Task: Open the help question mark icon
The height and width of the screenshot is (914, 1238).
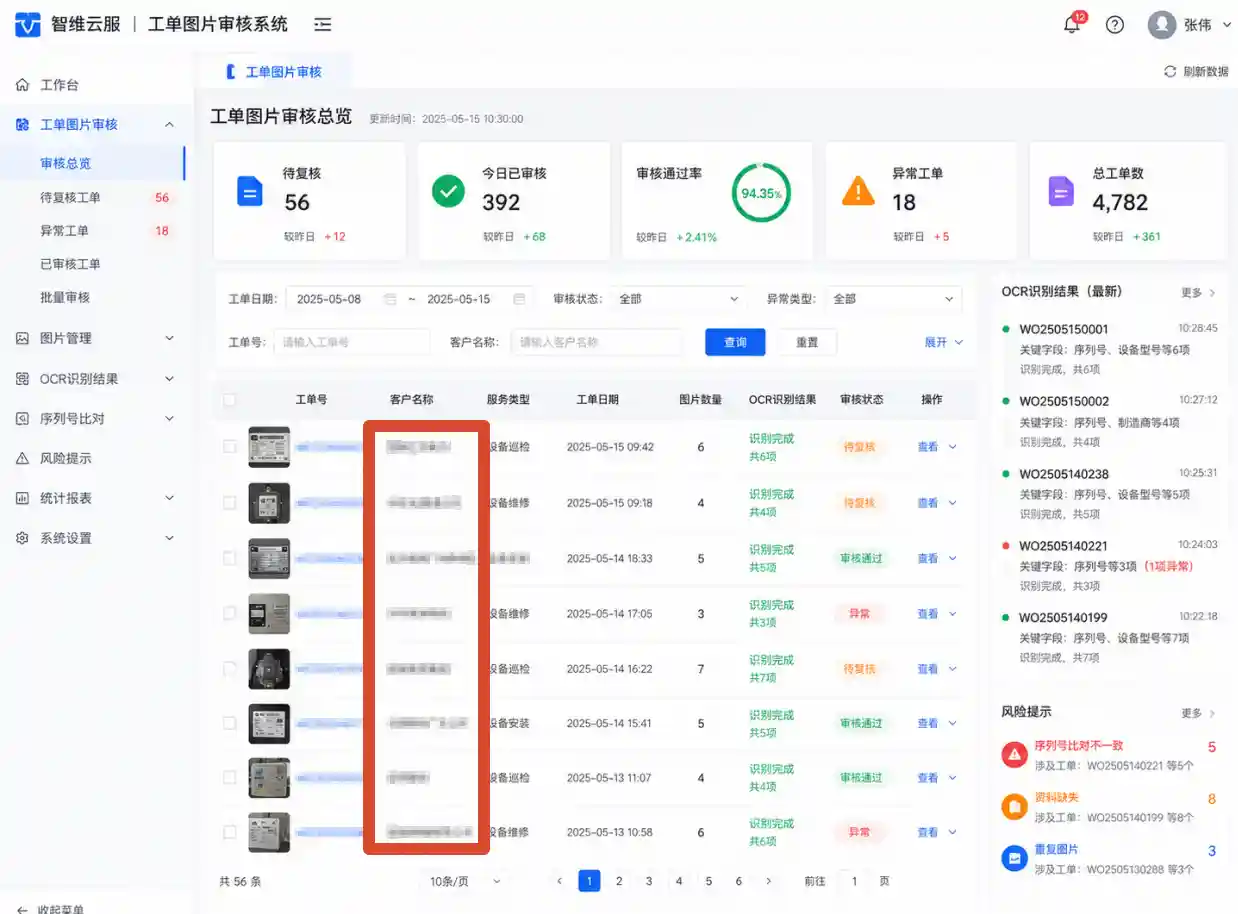Action: [1114, 25]
